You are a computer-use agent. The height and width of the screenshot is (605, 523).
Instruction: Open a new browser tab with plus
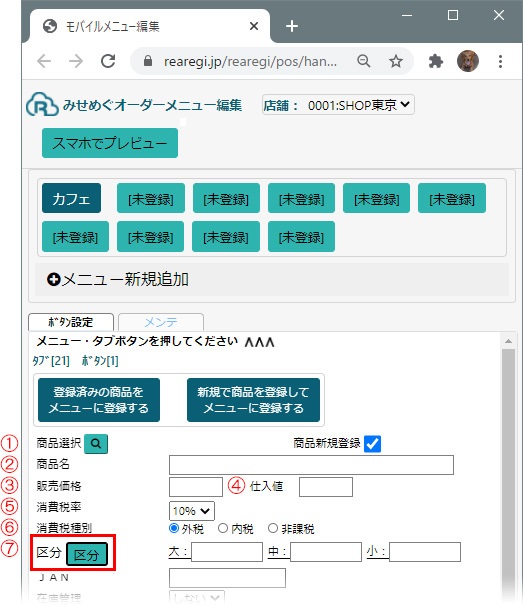point(292,26)
